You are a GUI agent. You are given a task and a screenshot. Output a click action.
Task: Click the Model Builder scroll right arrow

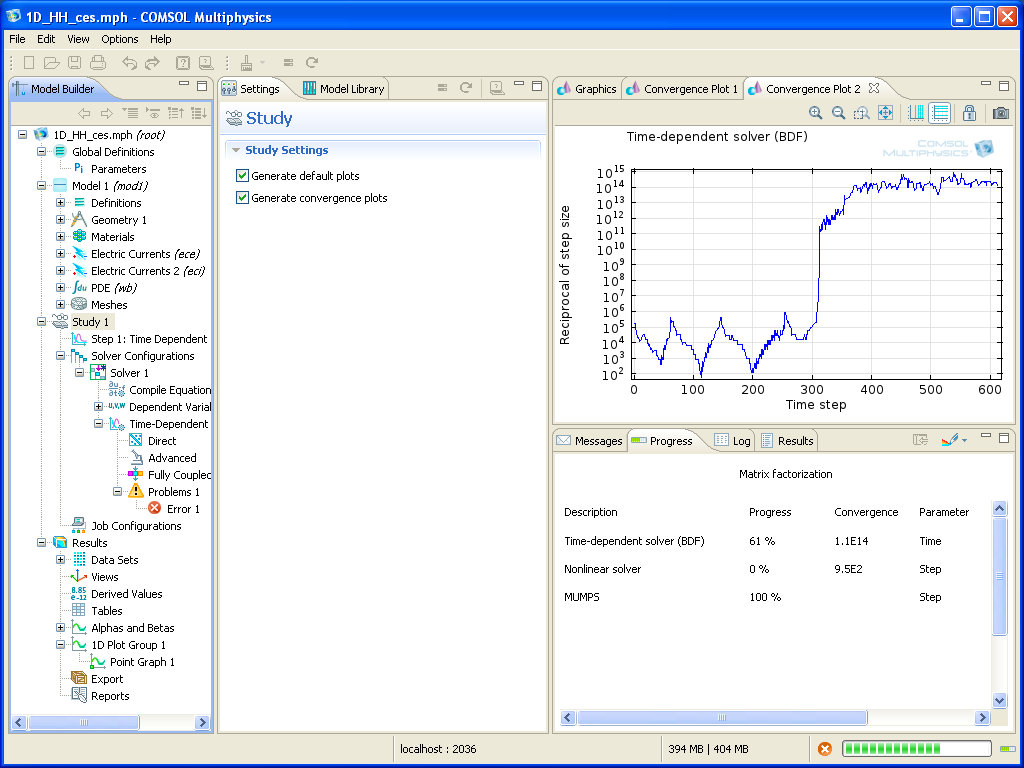[202, 722]
